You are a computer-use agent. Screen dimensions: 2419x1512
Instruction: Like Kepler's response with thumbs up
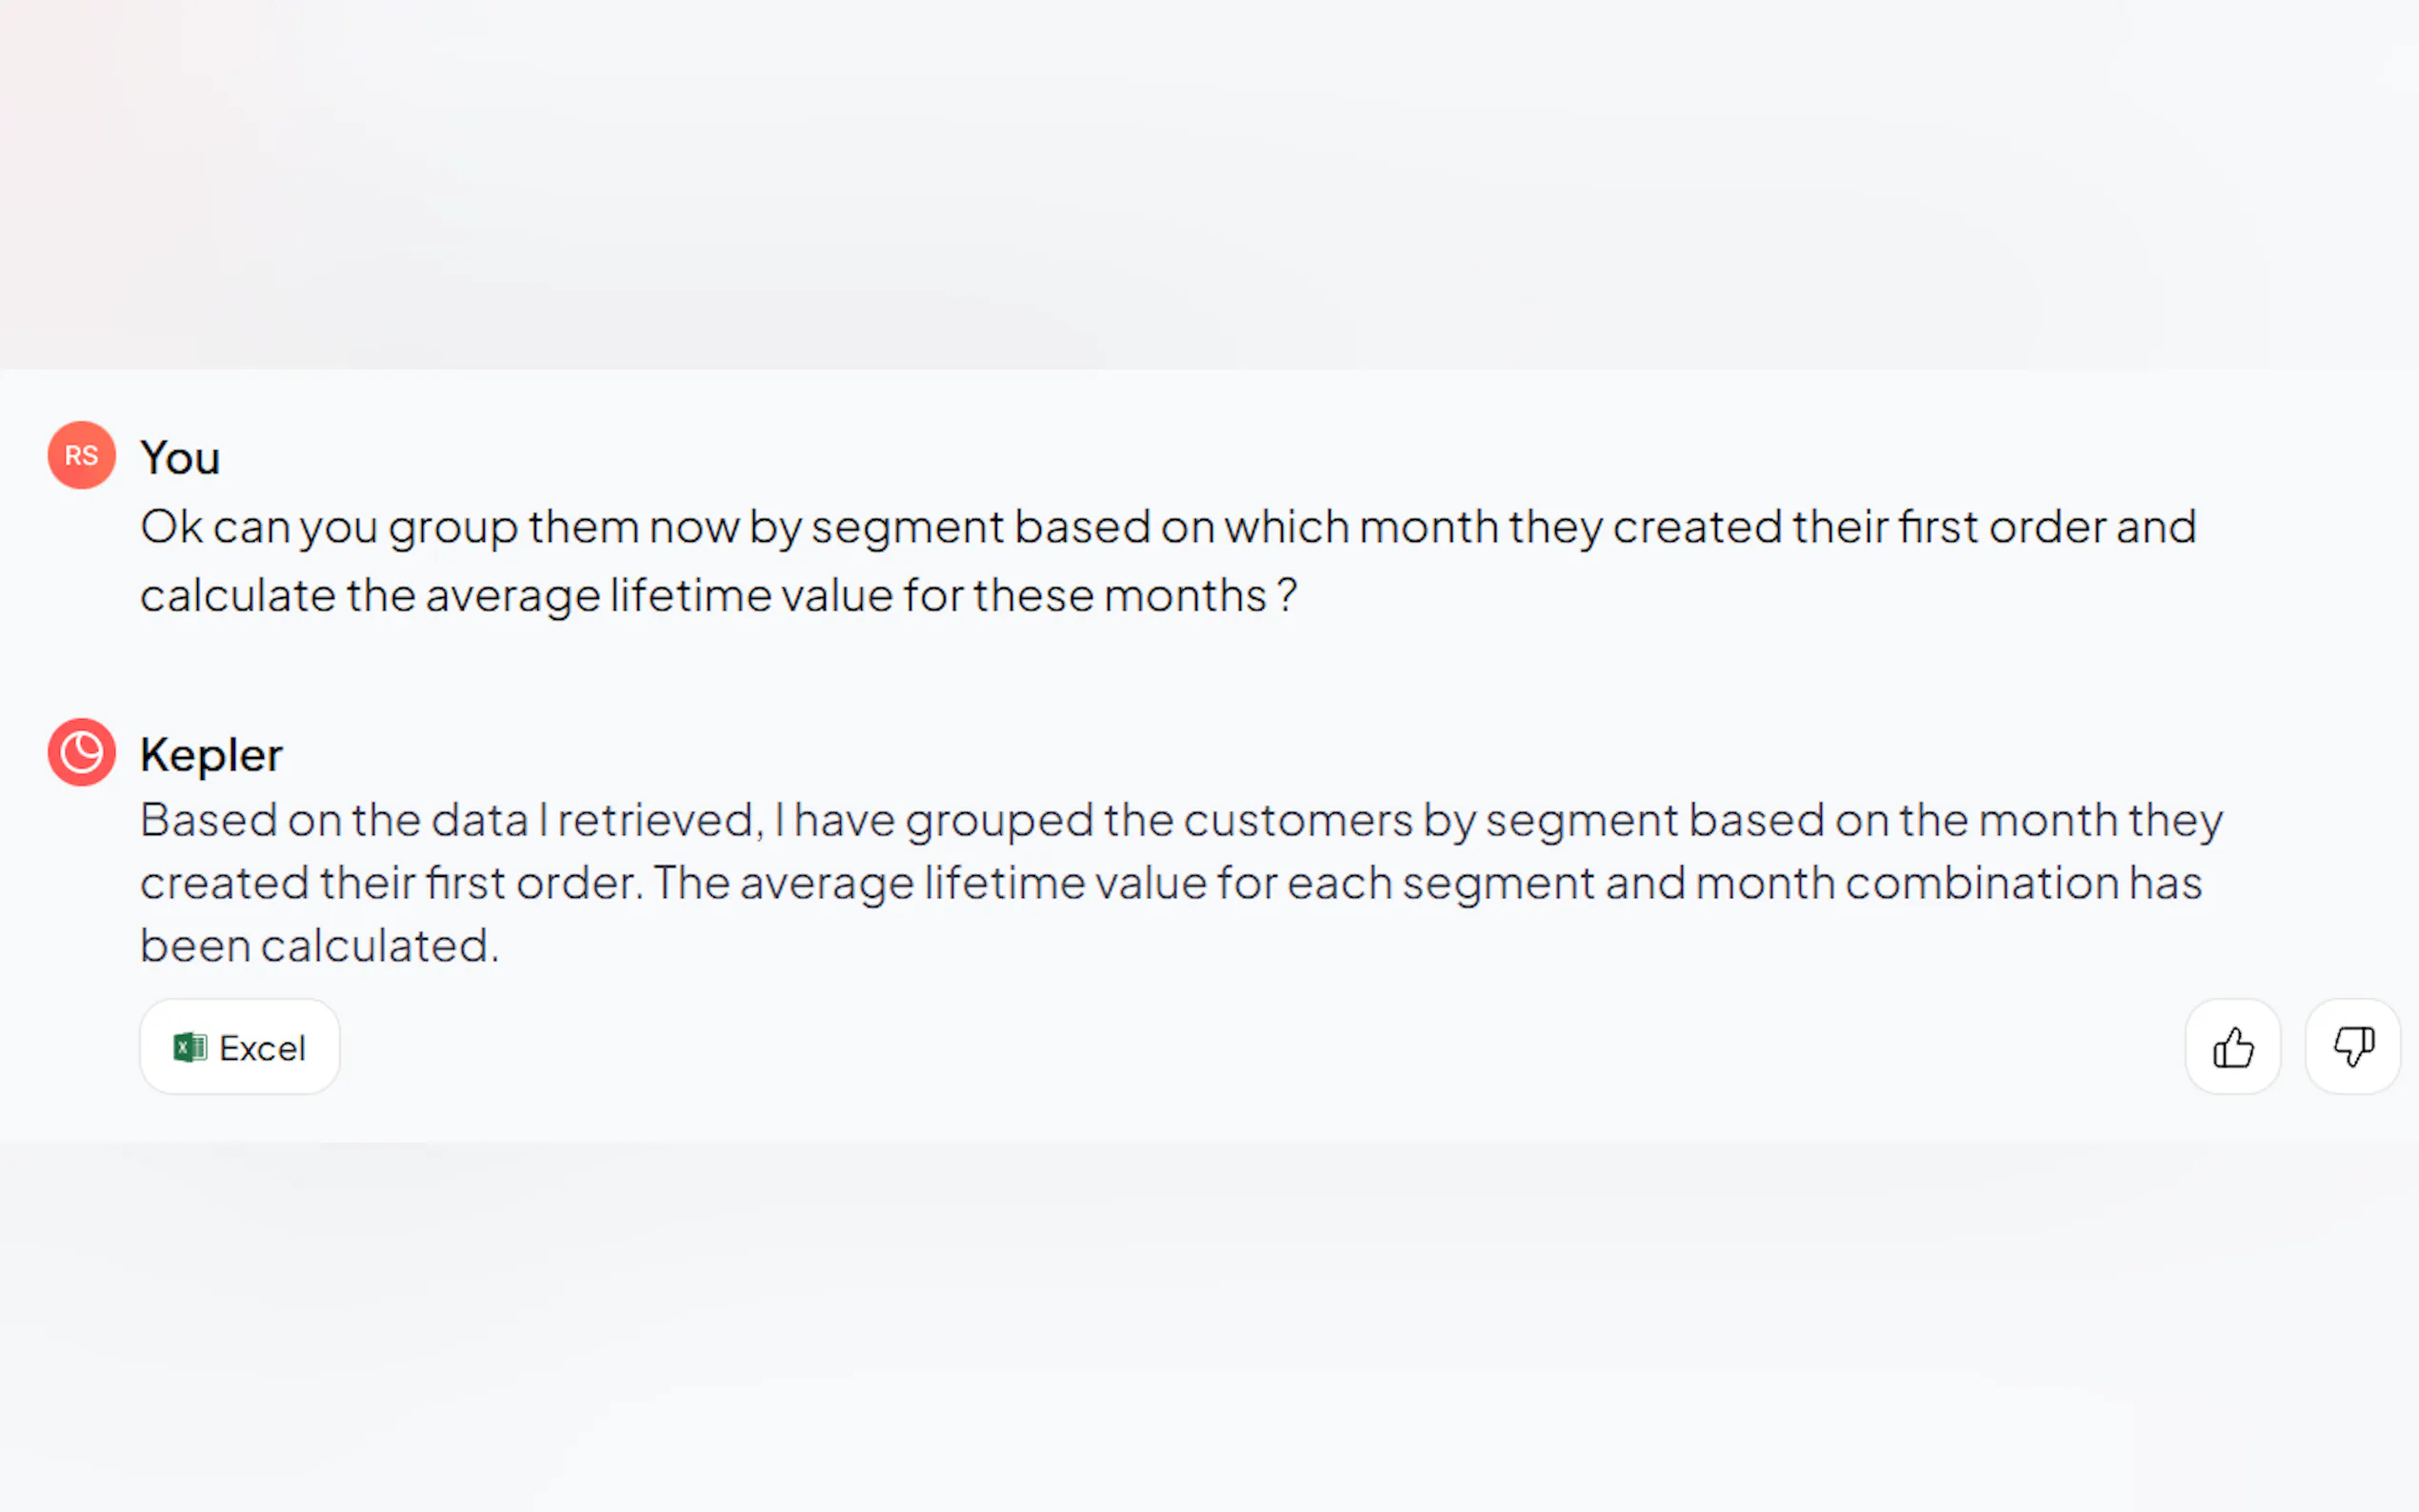tap(2232, 1047)
